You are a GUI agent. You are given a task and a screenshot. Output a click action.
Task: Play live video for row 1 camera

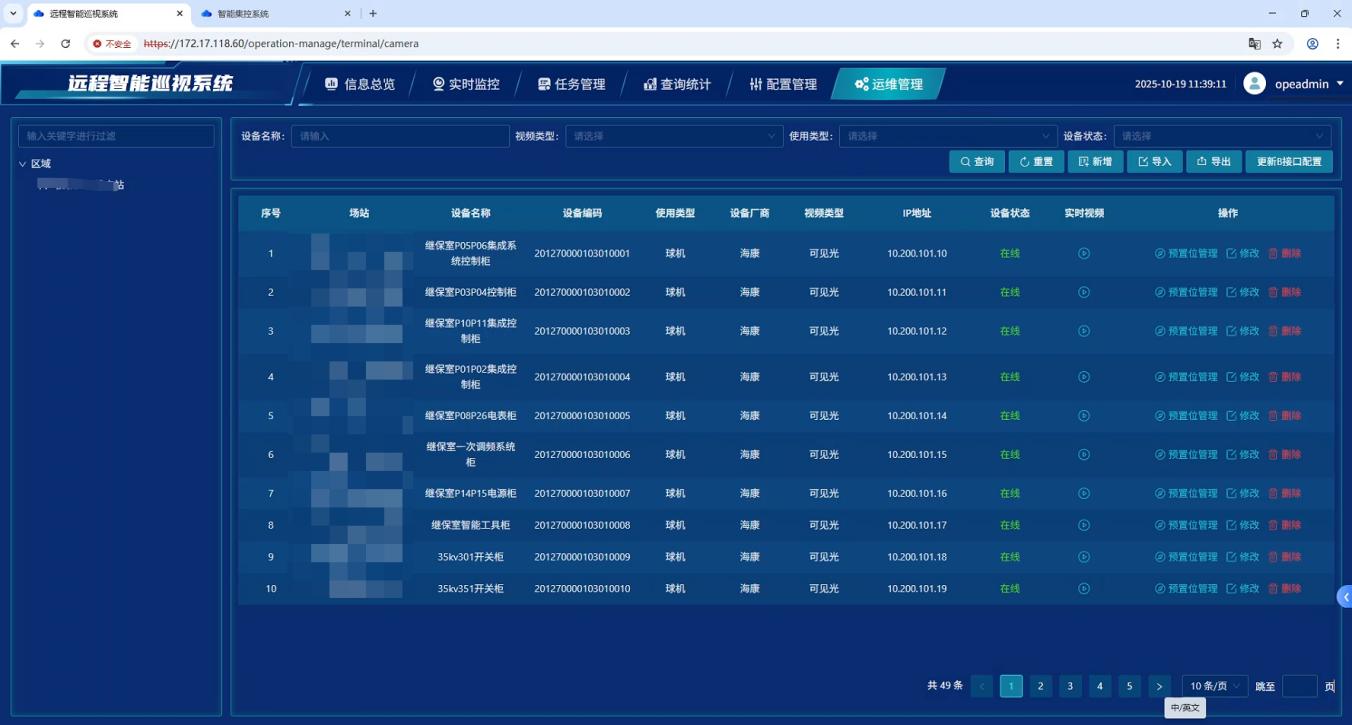pyautogui.click(x=1084, y=254)
